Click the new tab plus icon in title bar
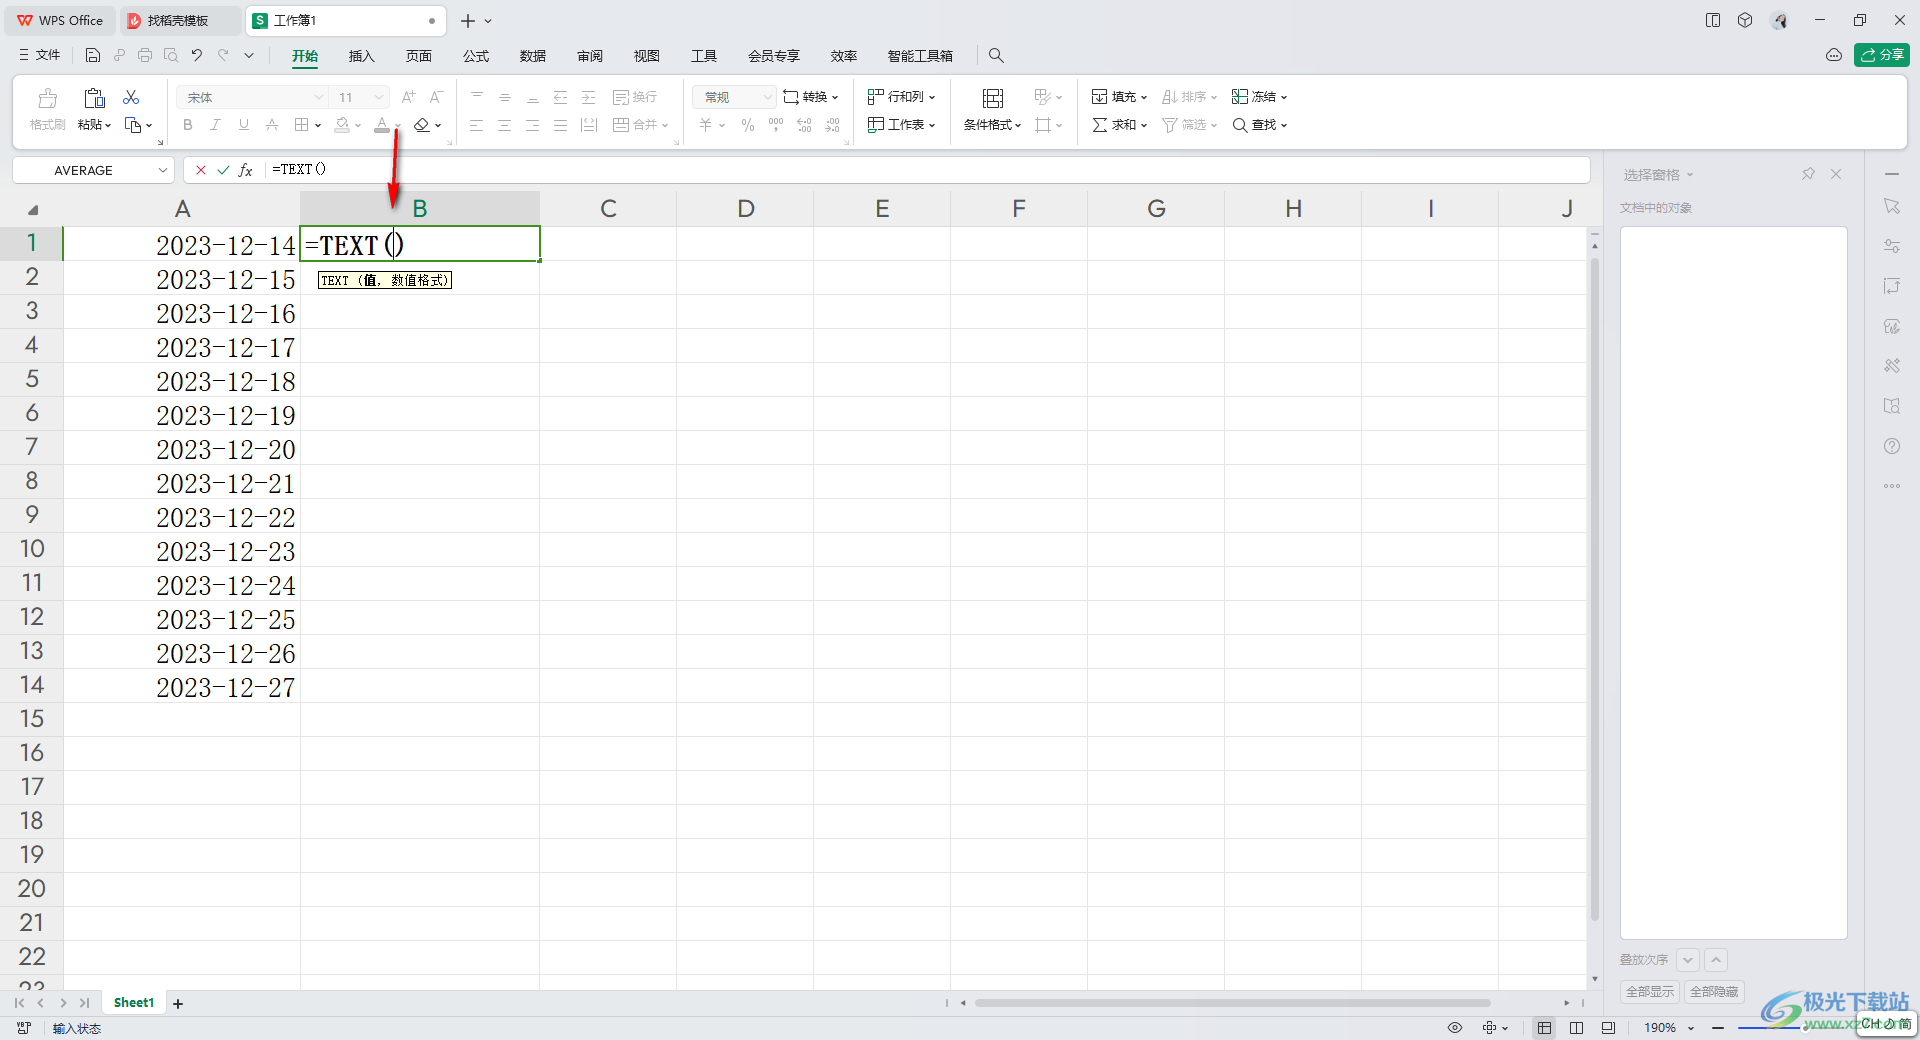 (467, 21)
